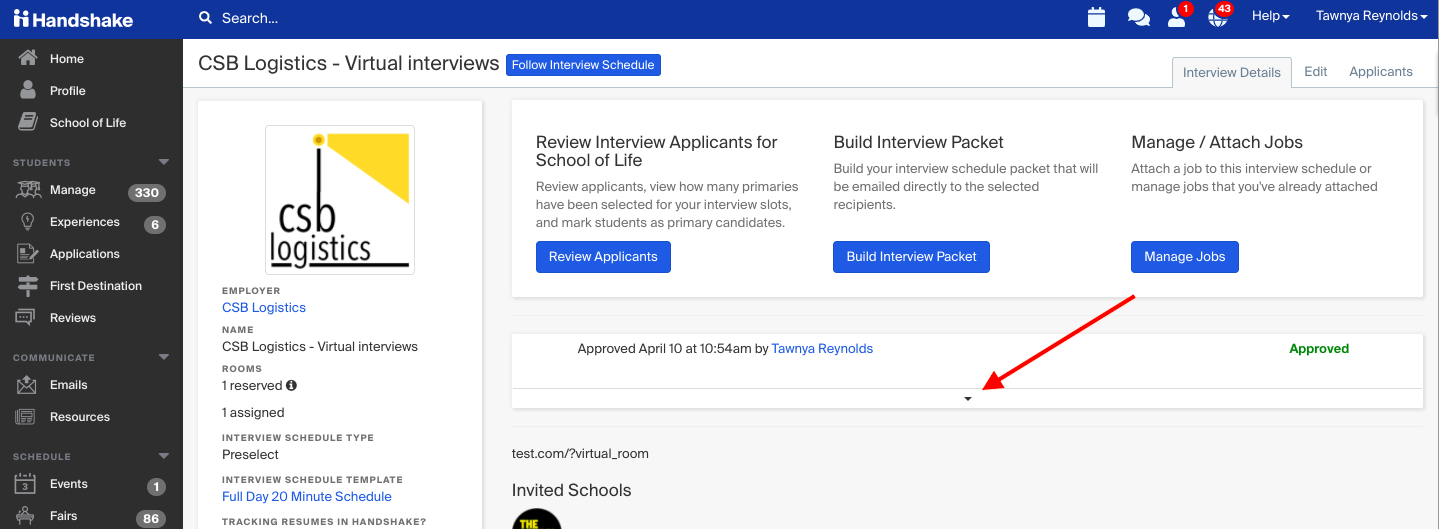Click the invited school thumbnail
1439x529 pixels.
pos(537,519)
